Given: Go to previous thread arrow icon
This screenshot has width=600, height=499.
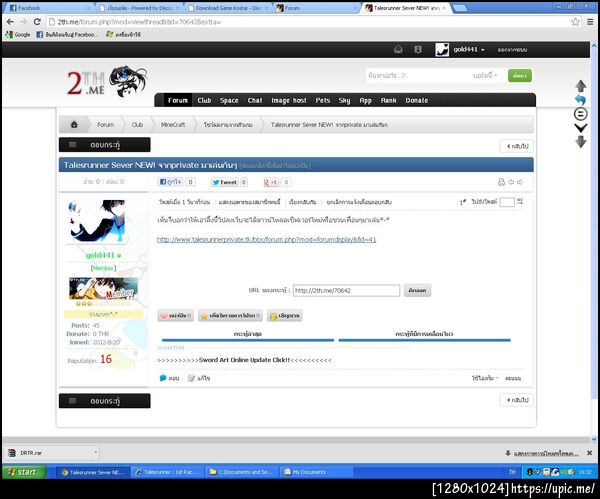Looking at the screenshot, I should [511, 182].
